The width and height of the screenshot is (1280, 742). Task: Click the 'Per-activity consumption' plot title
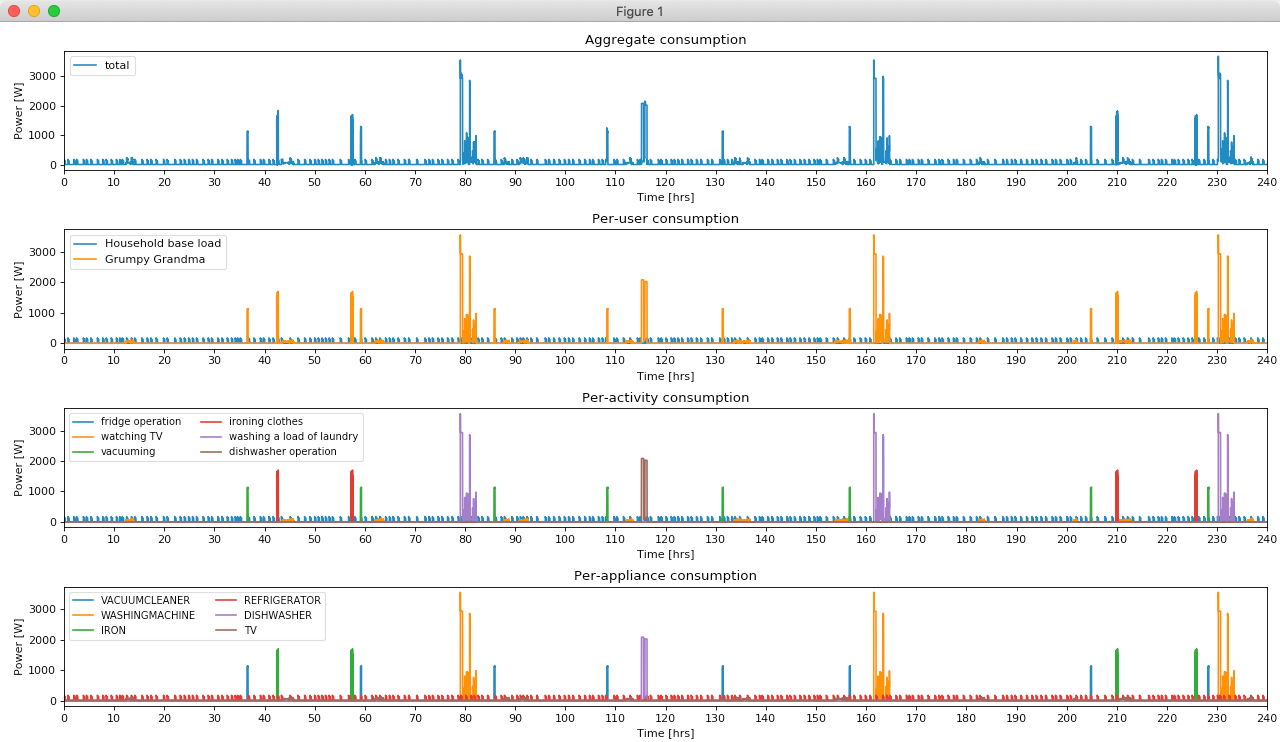pos(665,398)
